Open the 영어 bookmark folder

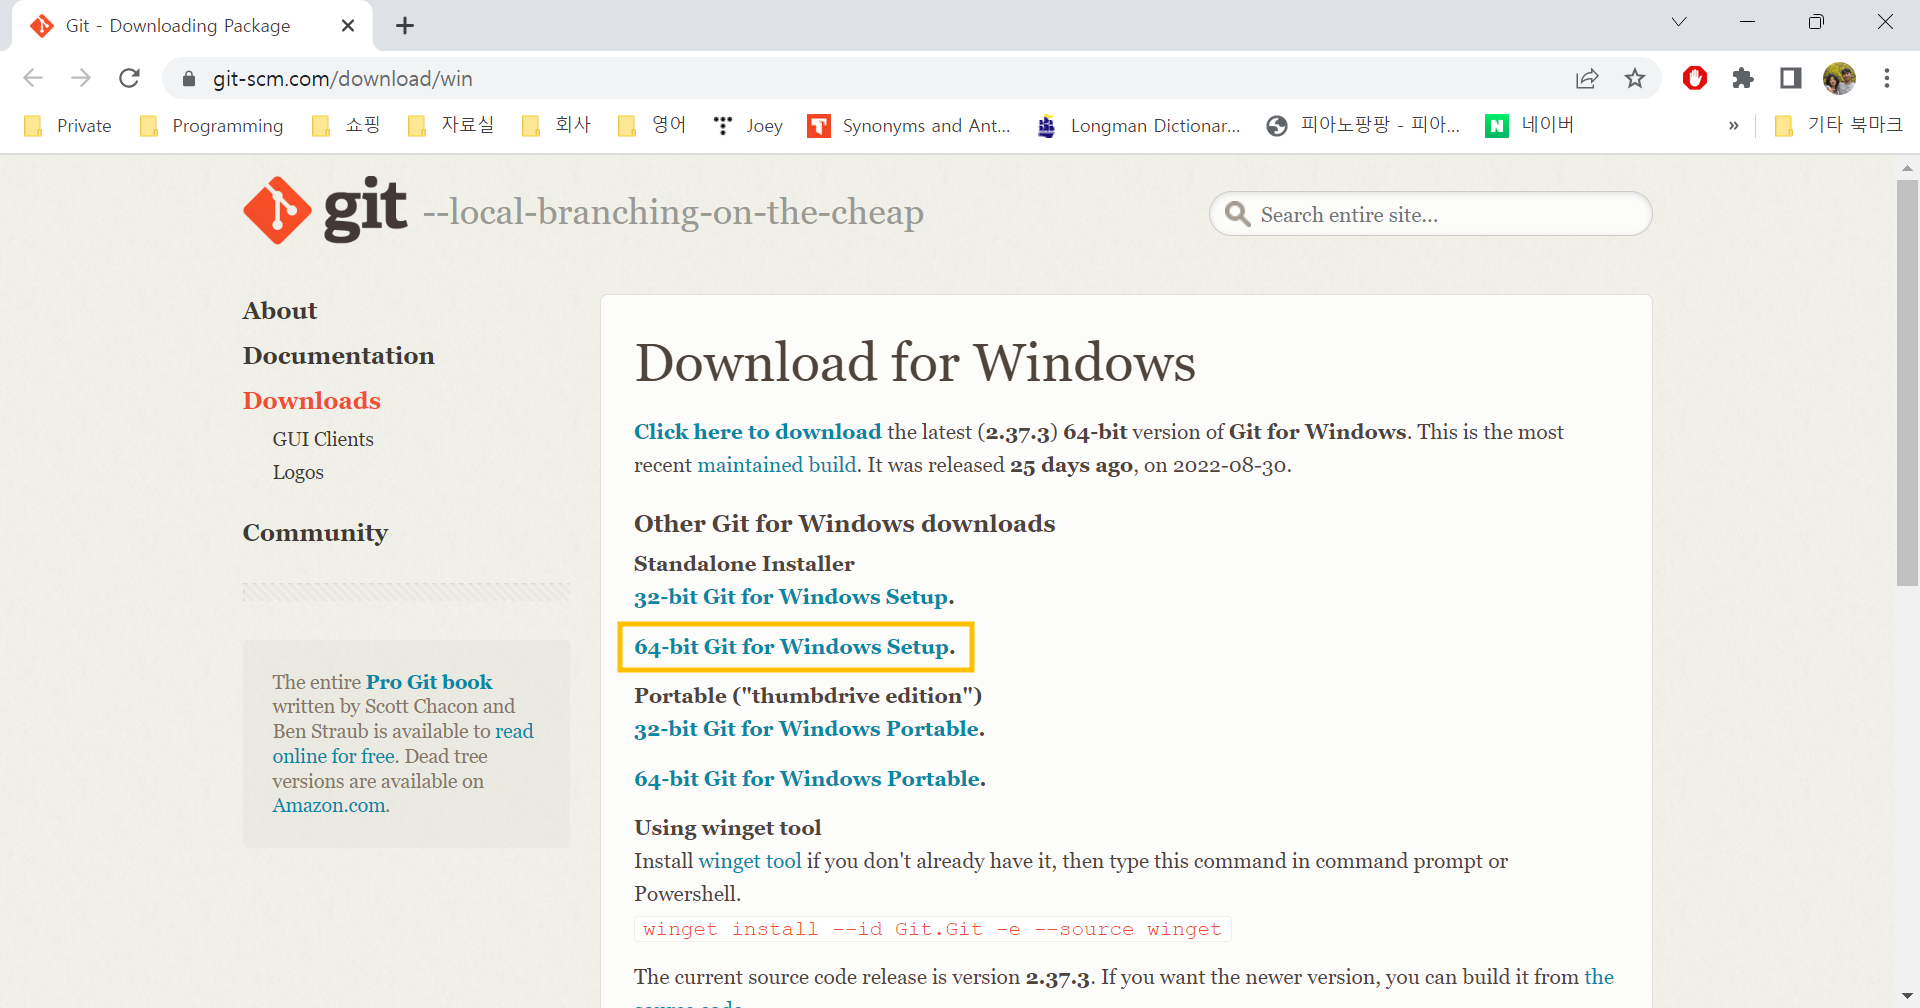(x=652, y=126)
